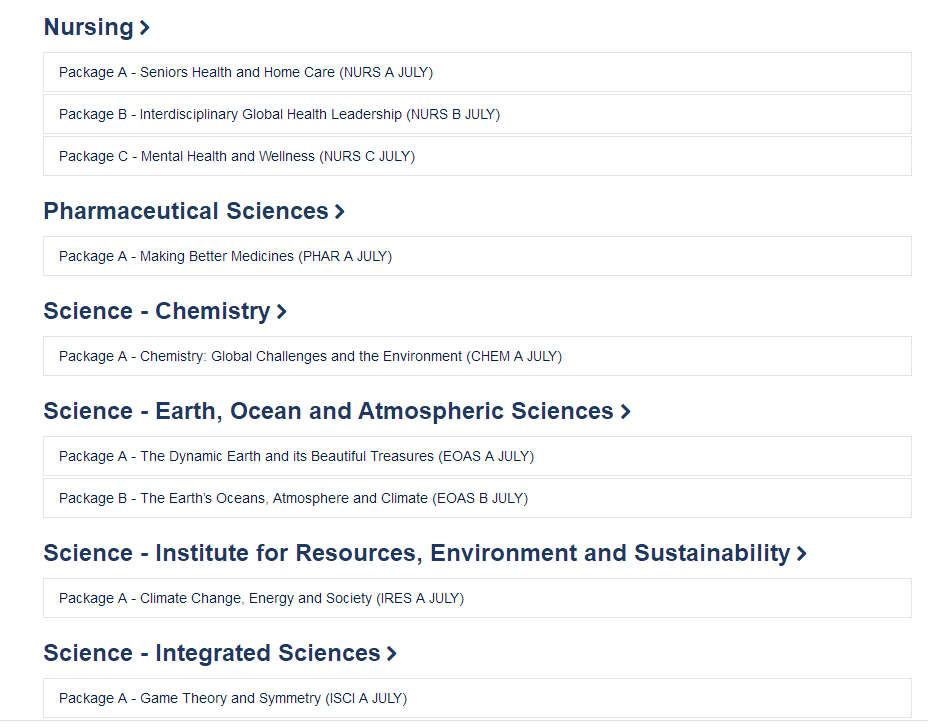This screenshot has width=928, height=727.
Task: Click the chevron next to Pharmaceutical Sciences
Action: pyautogui.click(x=340, y=211)
